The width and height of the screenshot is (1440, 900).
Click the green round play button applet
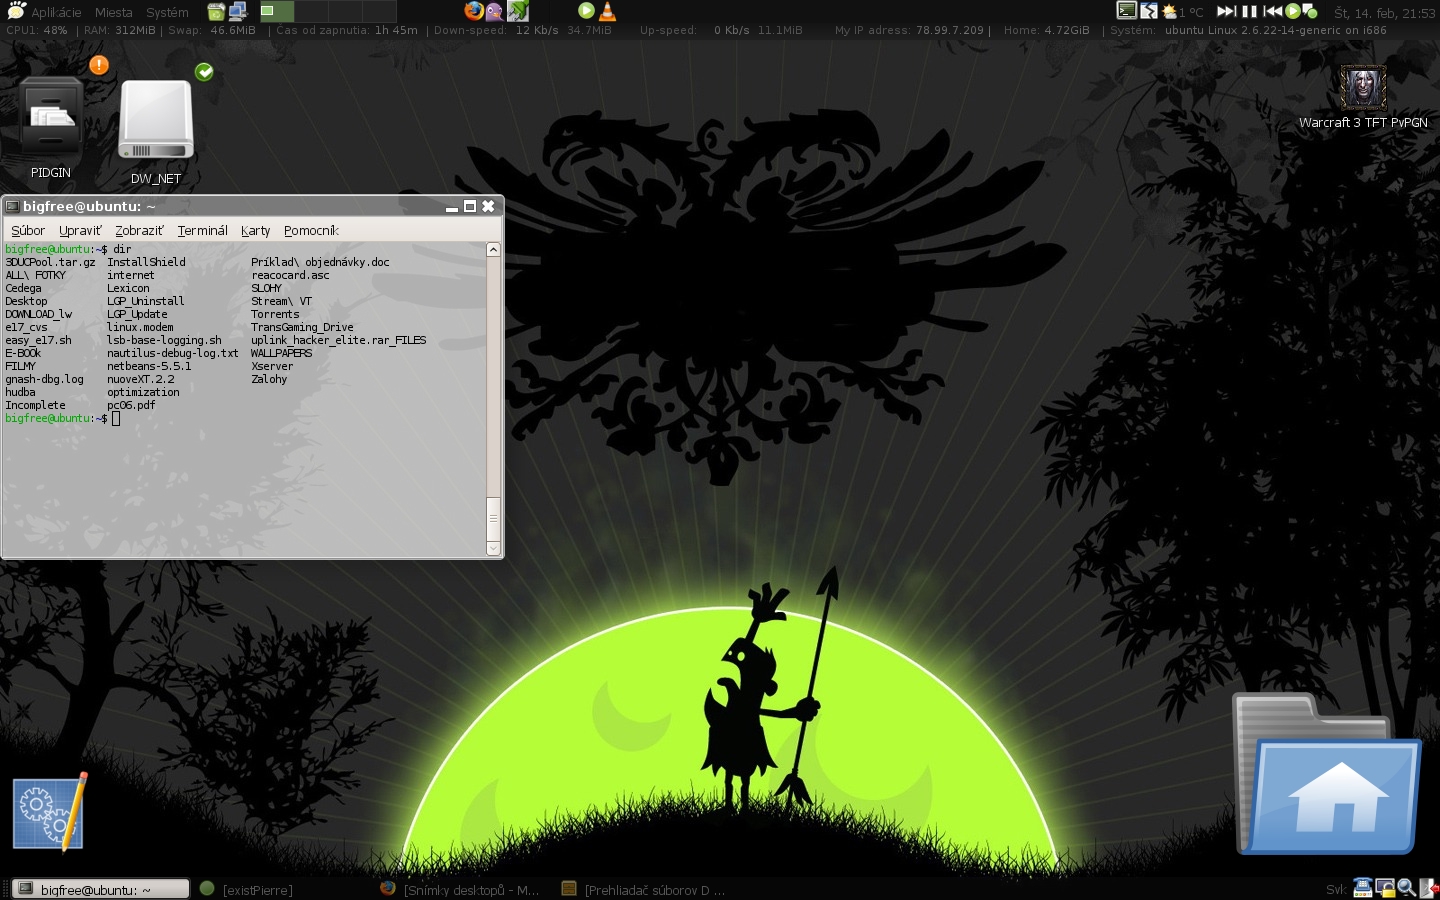pyautogui.click(x=1293, y=12)
